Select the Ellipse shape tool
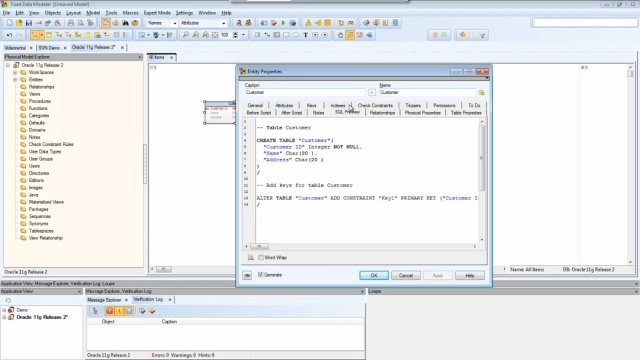Viewport: 640px width, 360px height. coord(296,35)
